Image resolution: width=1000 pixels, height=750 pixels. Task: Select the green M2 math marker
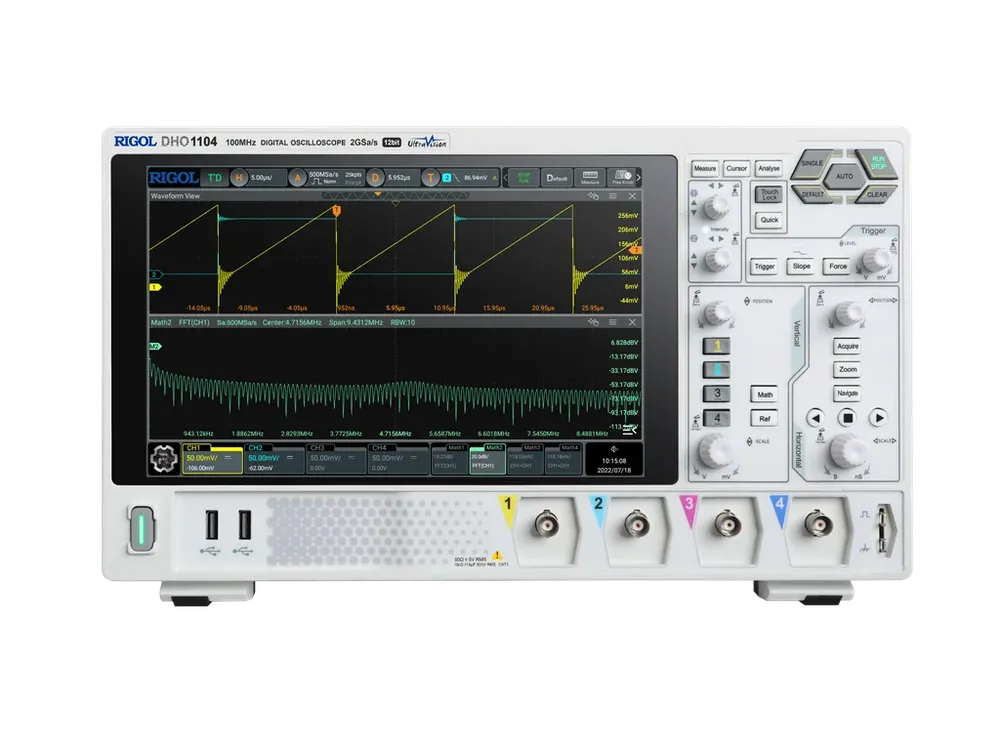[x=155, y=346]
